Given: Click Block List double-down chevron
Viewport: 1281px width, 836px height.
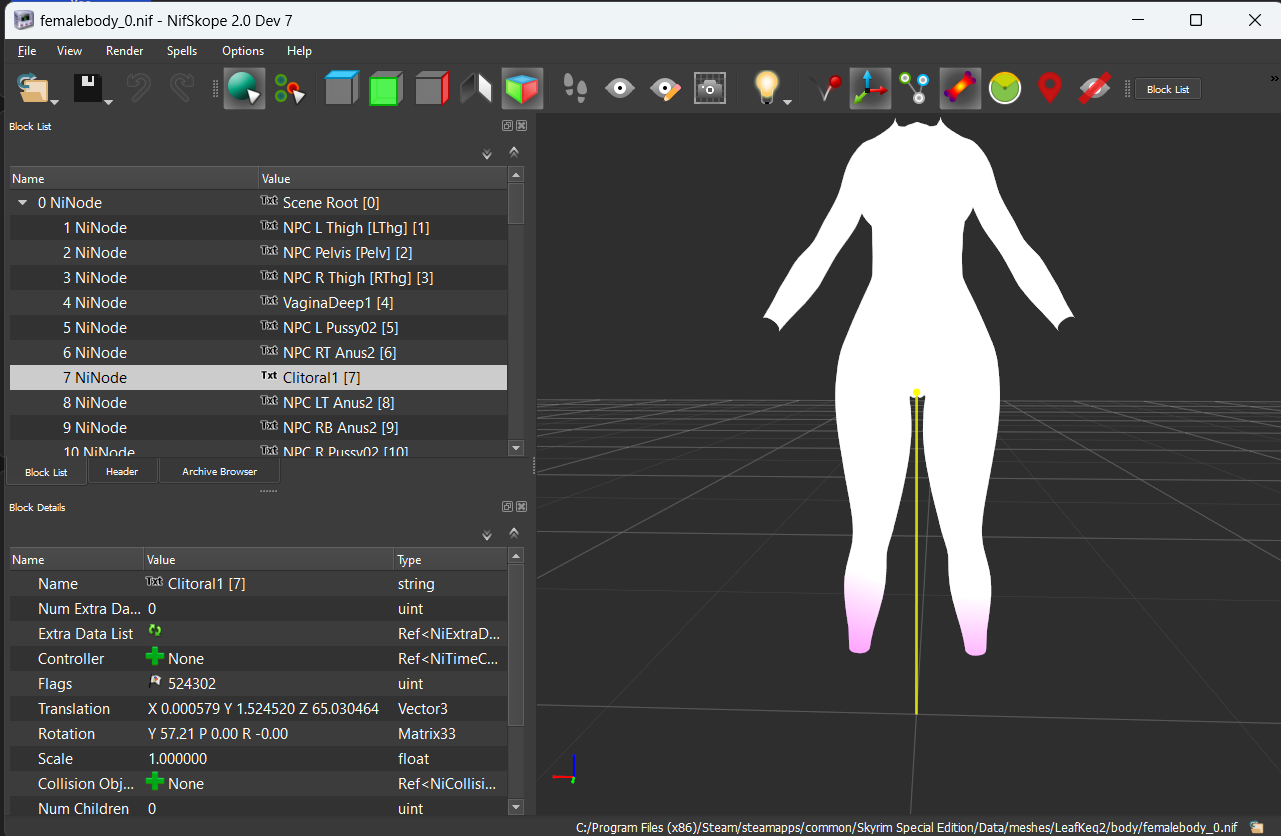Looking at the screenshot, I should click(487, 153).
